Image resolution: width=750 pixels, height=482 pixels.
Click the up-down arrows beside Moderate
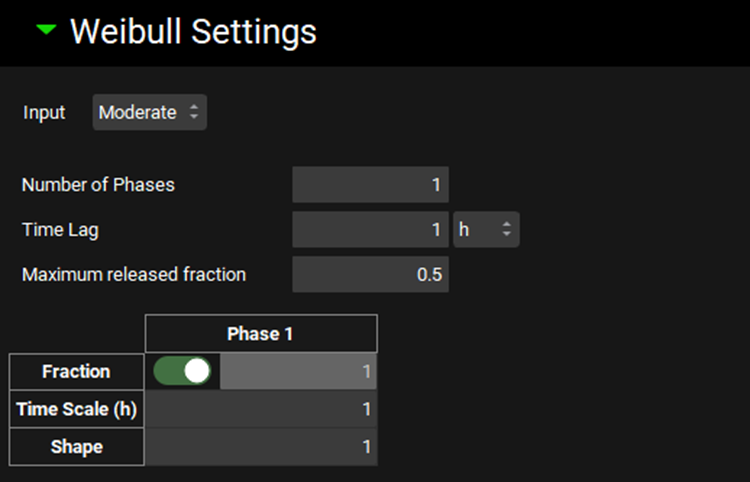tap(194, 113)
